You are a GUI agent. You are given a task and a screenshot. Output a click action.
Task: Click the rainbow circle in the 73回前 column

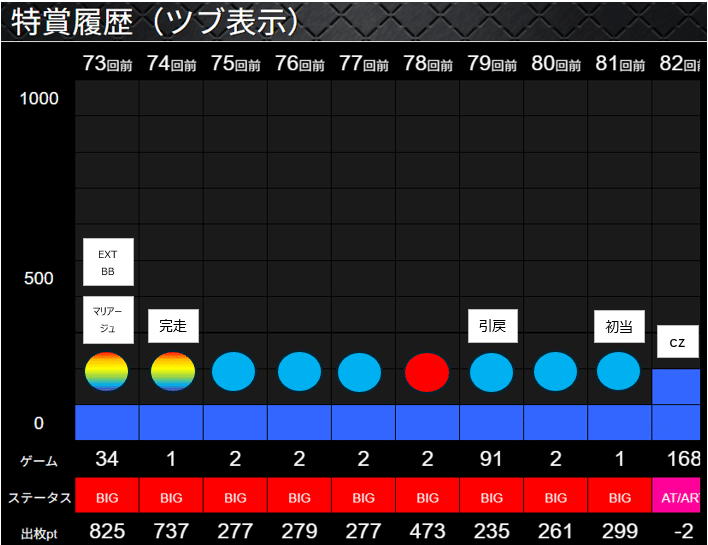tap(107, 371)
